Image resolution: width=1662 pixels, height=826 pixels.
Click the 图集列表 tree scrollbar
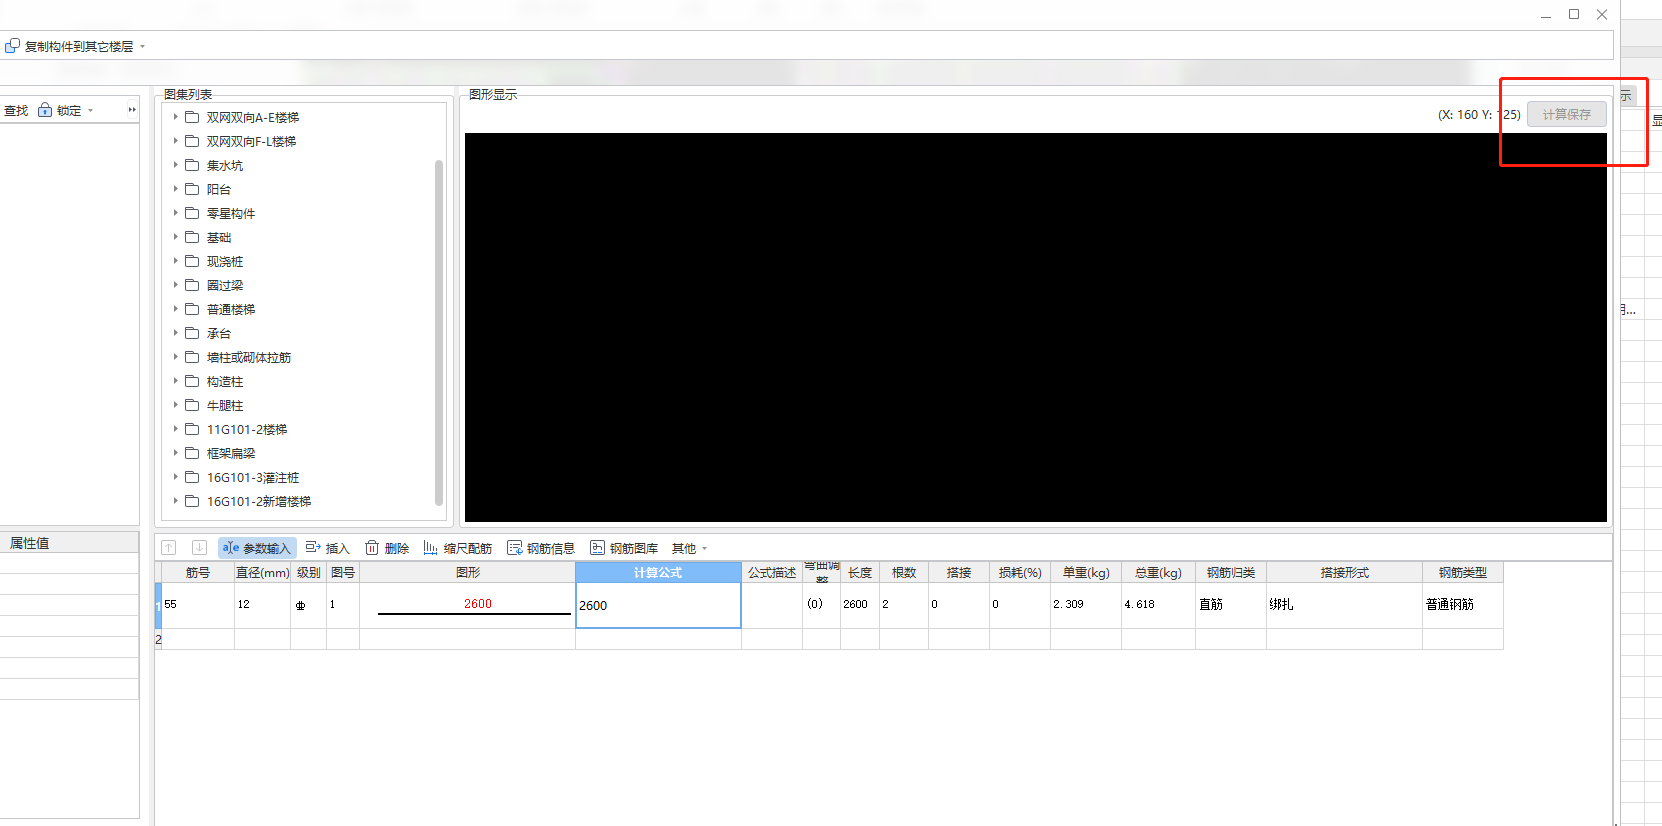pos(439,332)
